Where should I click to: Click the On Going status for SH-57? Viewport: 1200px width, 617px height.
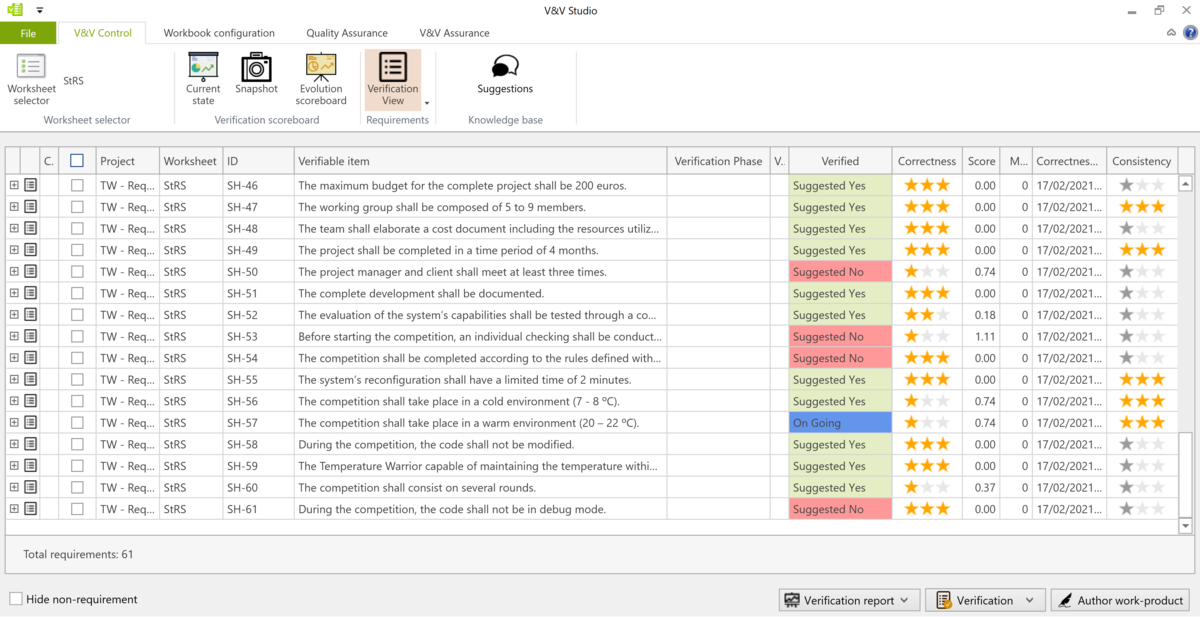(x=840, y=422)
